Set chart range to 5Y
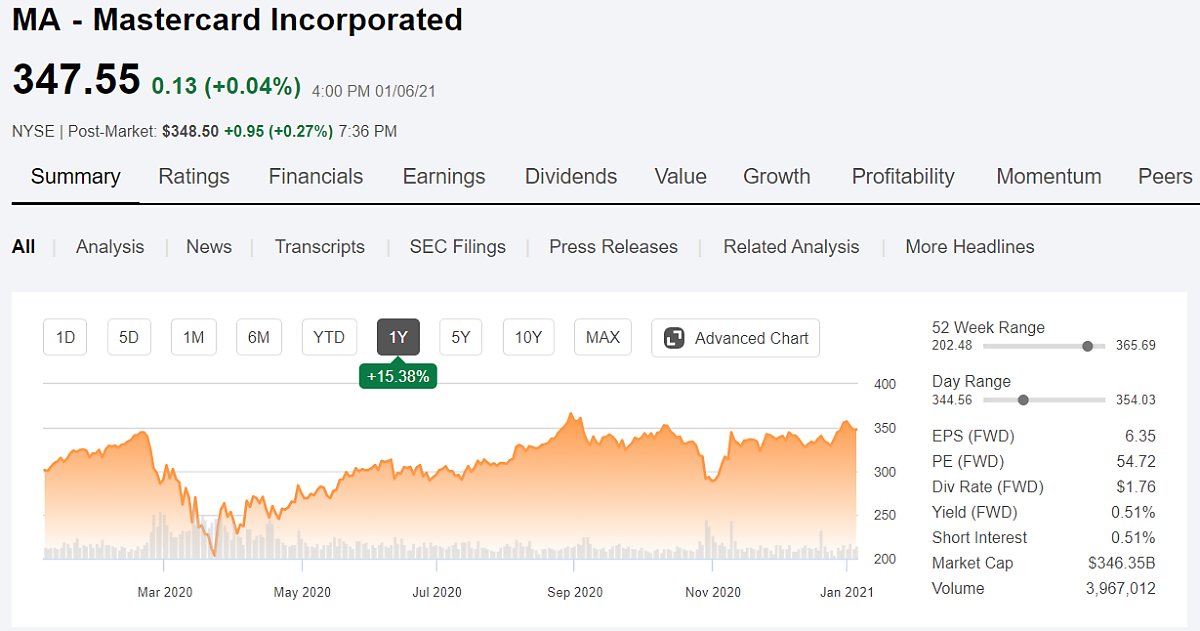The width and height of the screenshot is (1200, 631). [461, 338]
